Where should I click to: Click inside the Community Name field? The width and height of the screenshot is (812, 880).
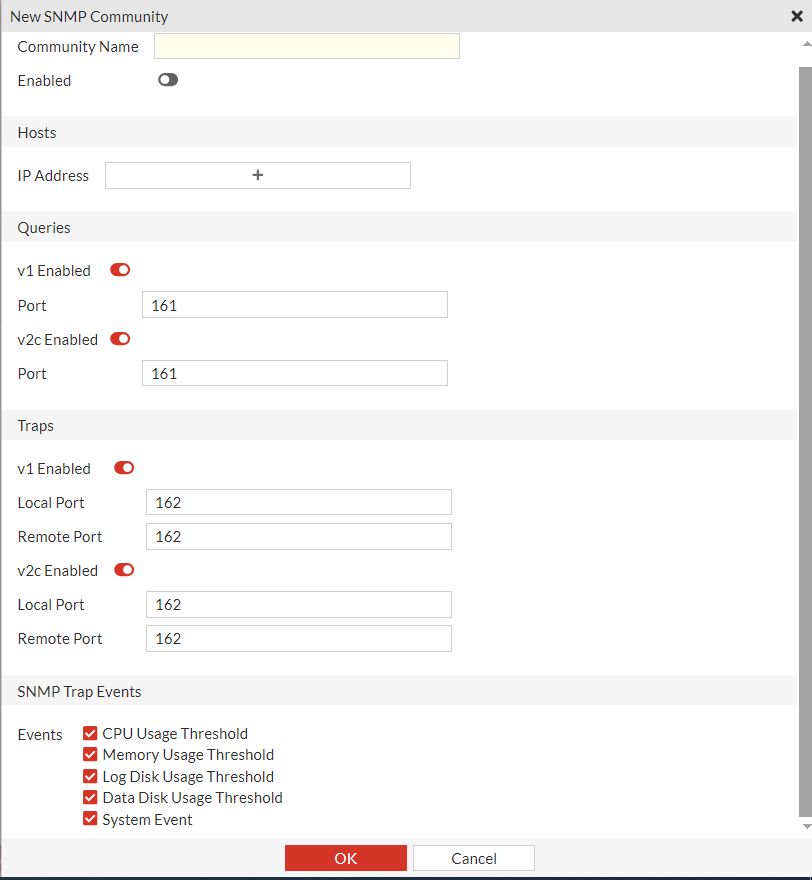point(306,46)
